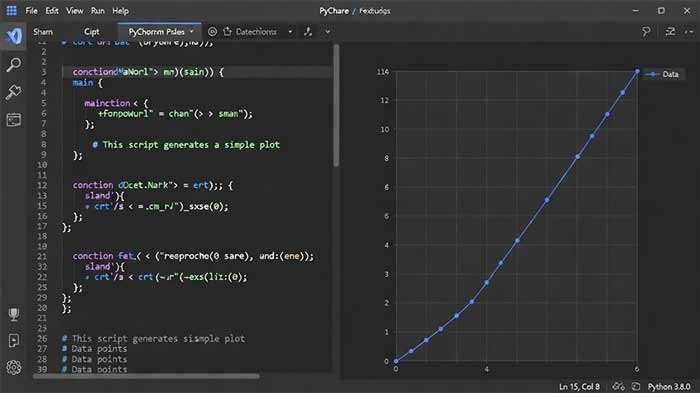Viewport: 700px width, 393px height.
Task: Open the Search magnifier in the sidebar
Action: (x=13, y=65)
